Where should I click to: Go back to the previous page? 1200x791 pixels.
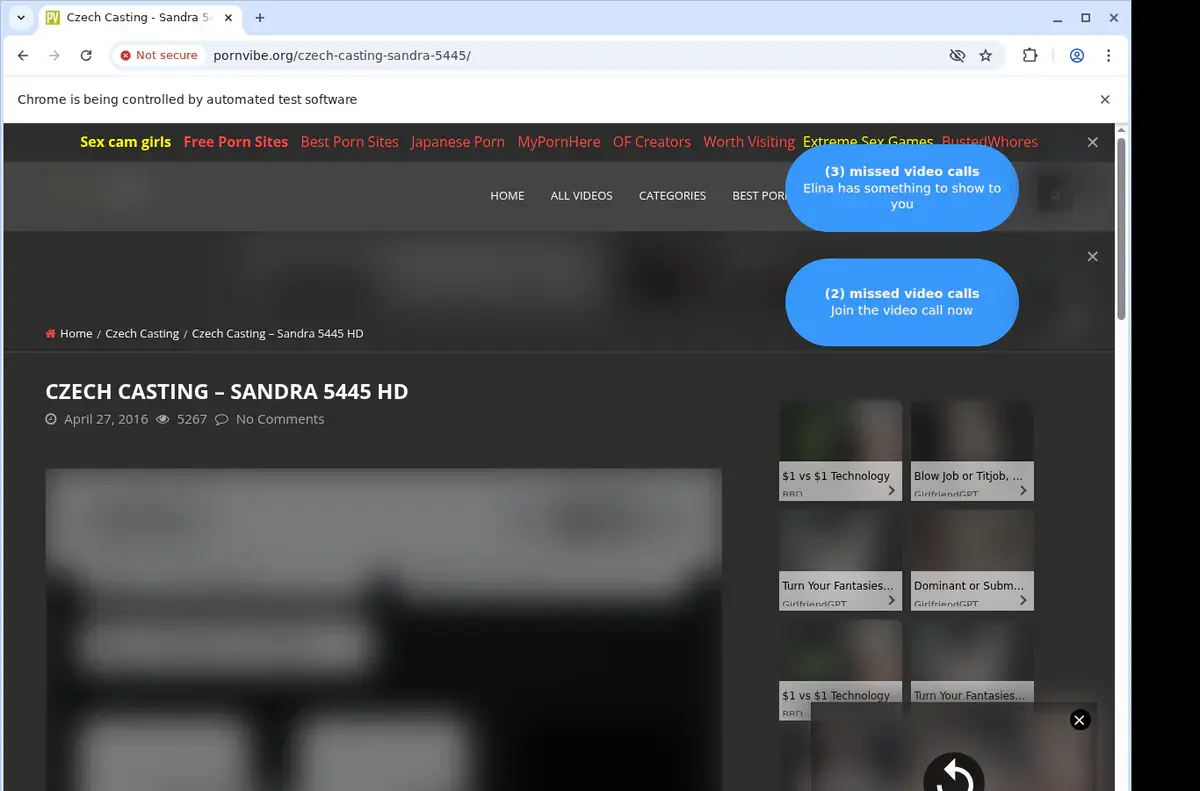coord(23,56)
